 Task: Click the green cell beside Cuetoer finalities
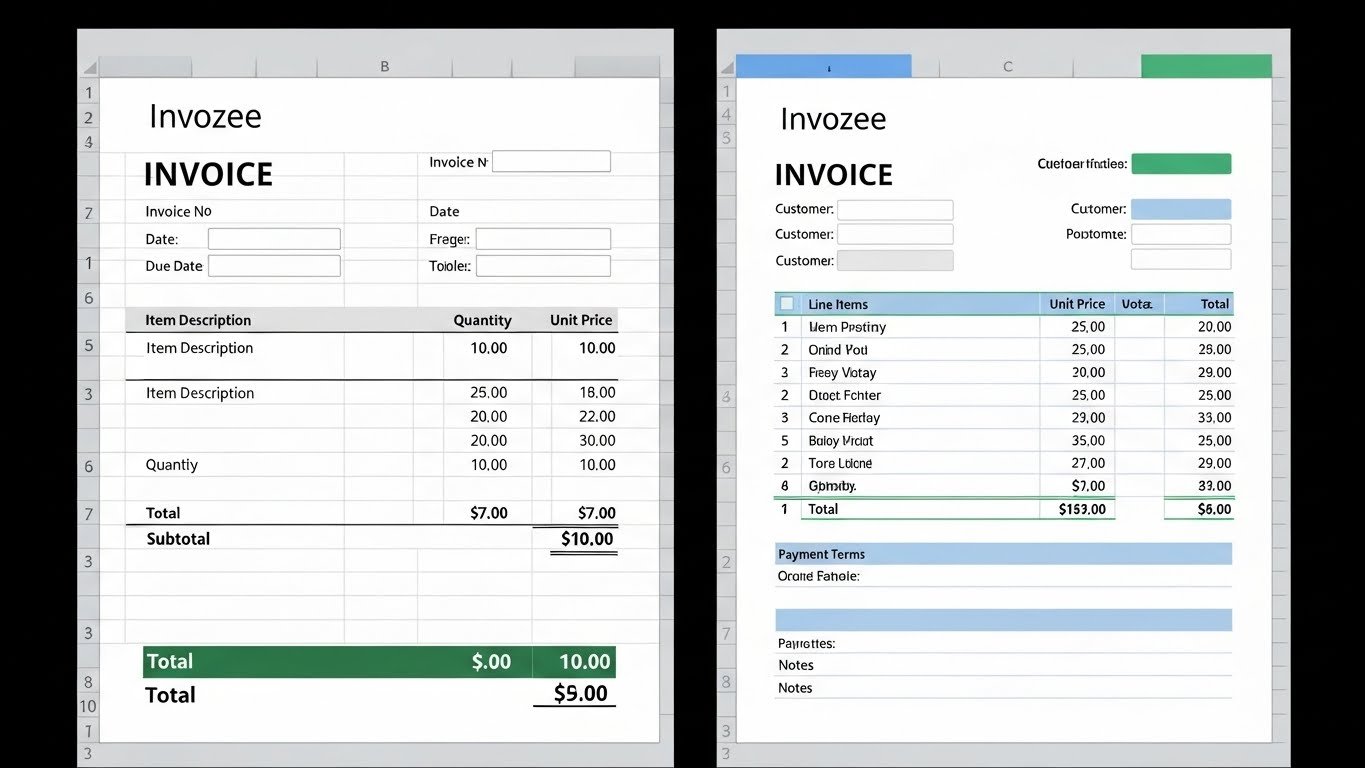pos(1181,163)
